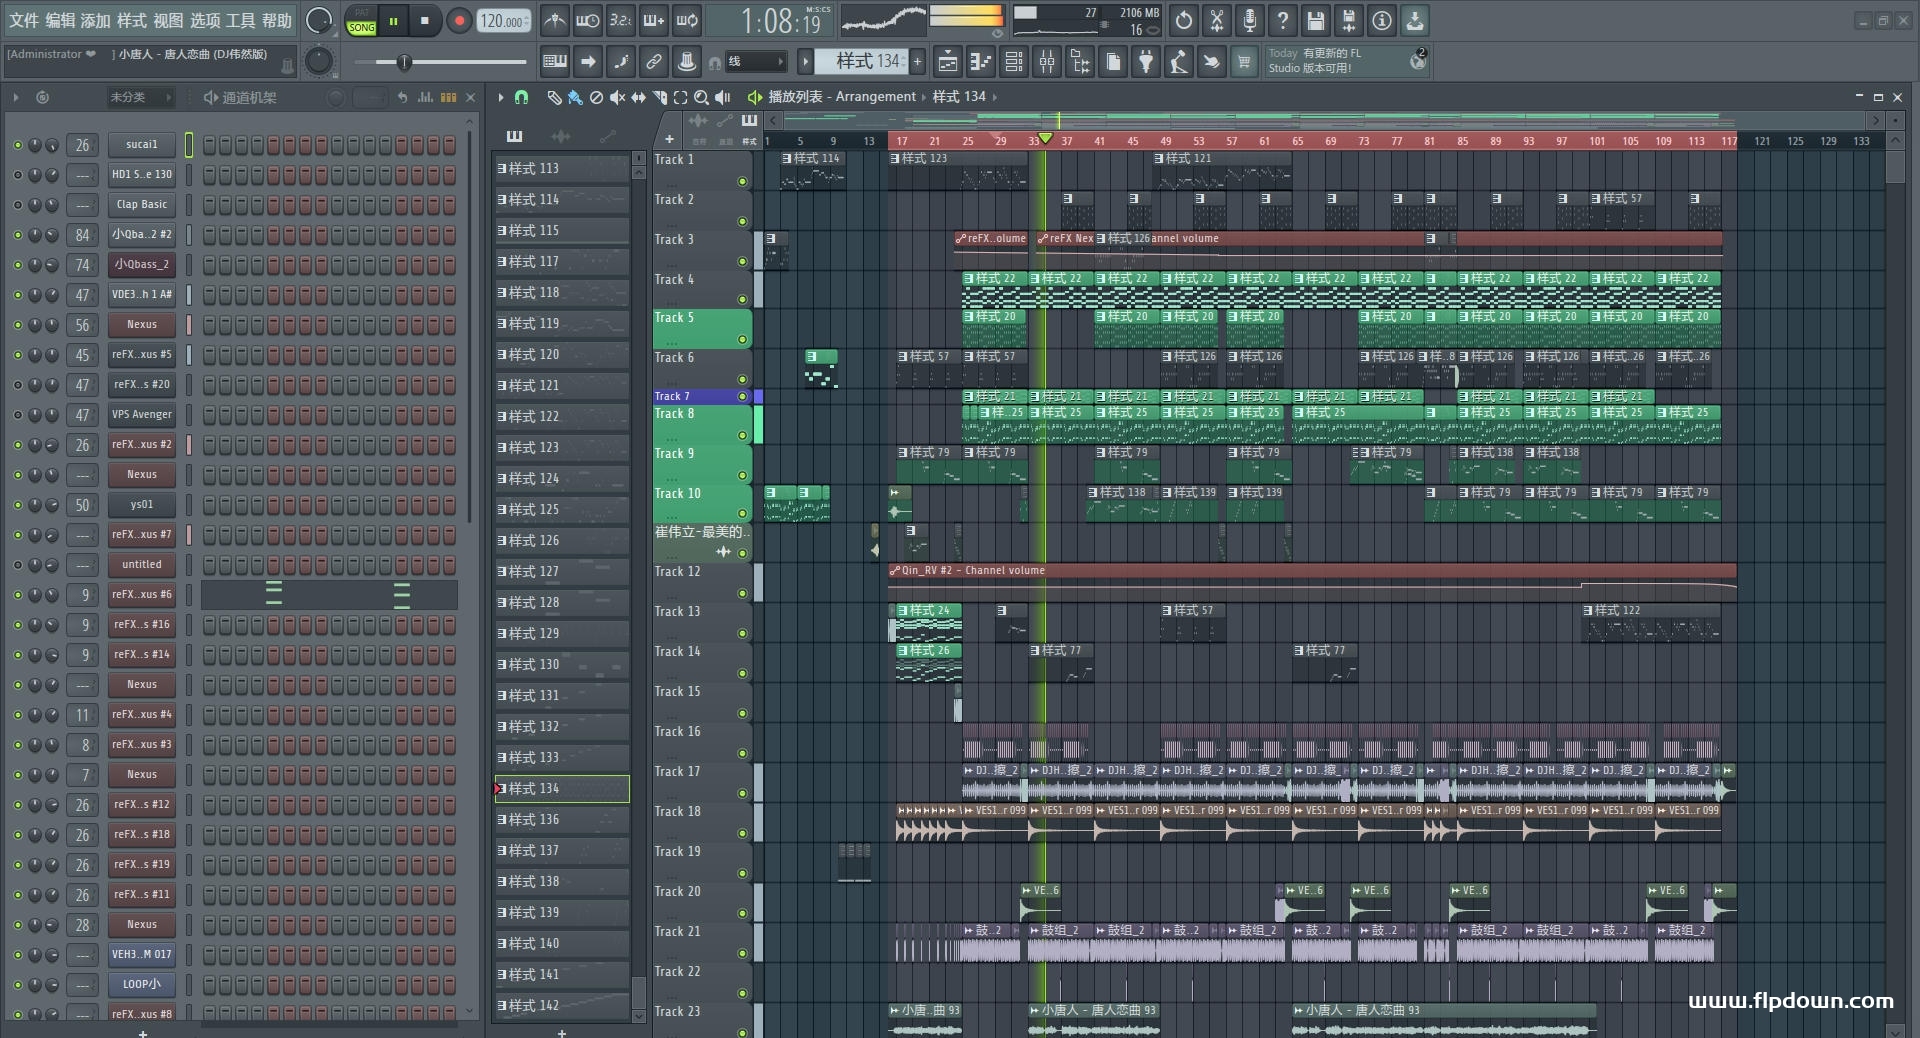Toggle the SONG/PAT mode switch
This screenshot has width=1920, height=1038.
pyautogui.click(x=361, y=21)
